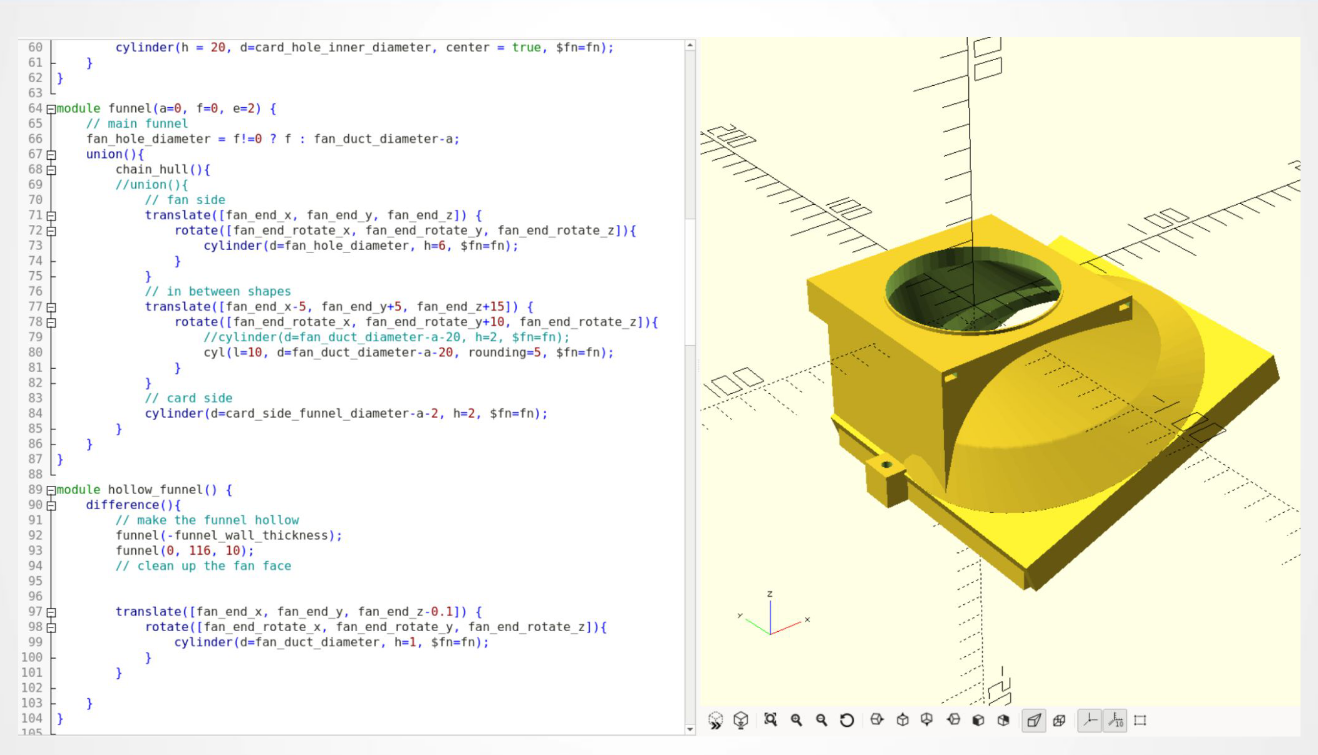Toggle Show Axes in viewport

1090,720
